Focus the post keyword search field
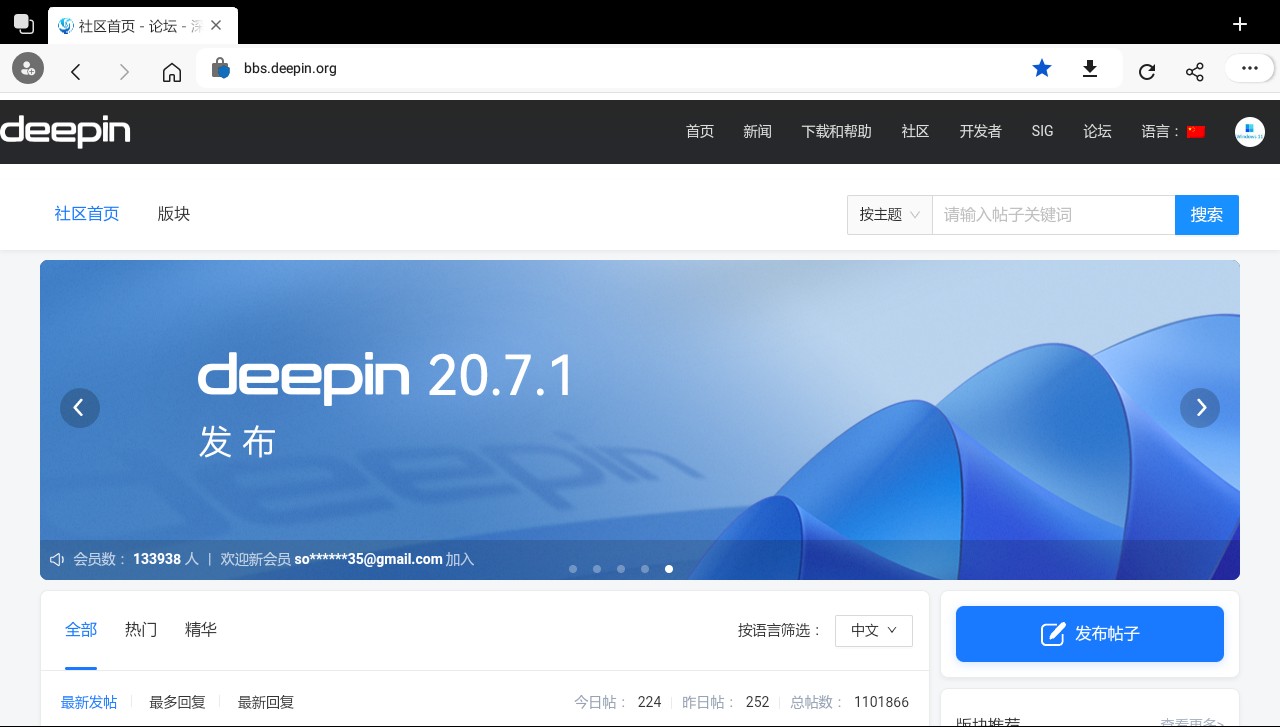 1053,215
